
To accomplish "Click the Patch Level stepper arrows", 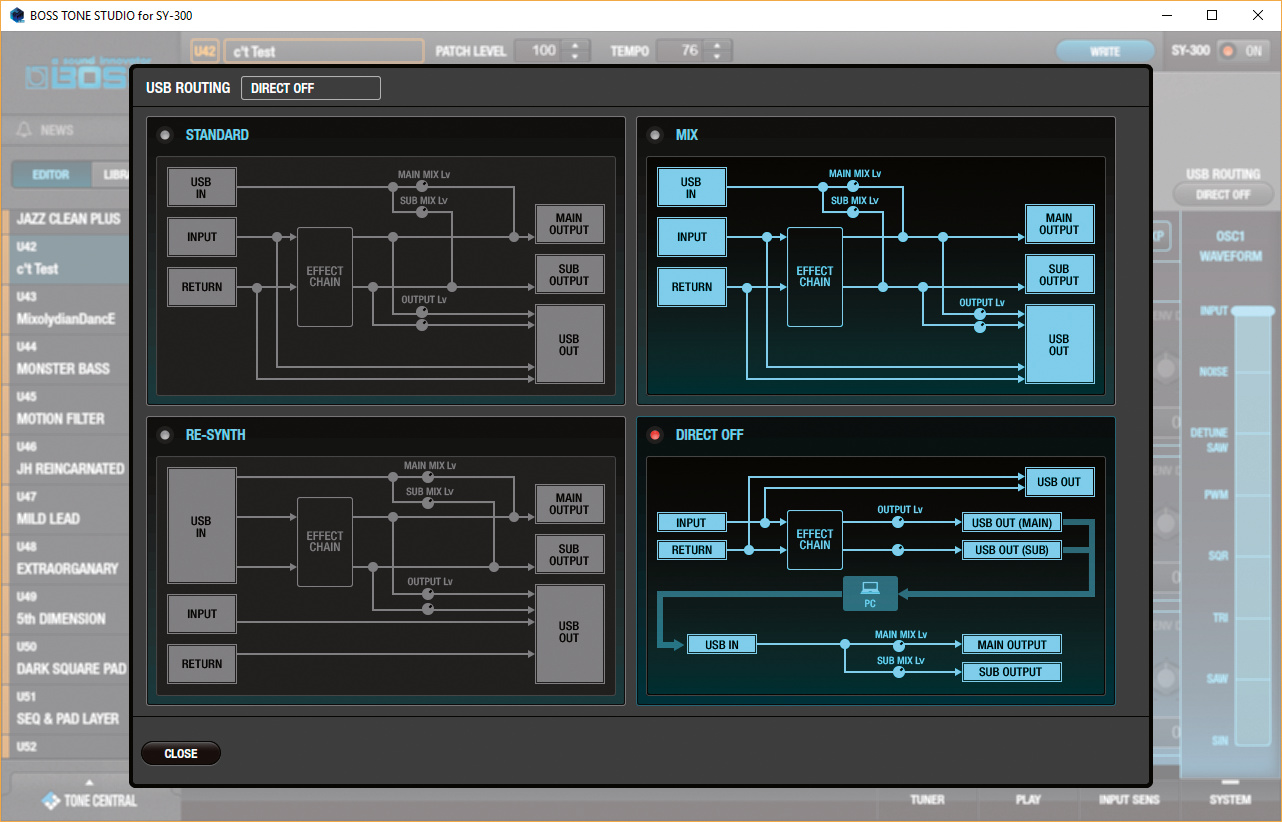I will click(x=575, y=51).
